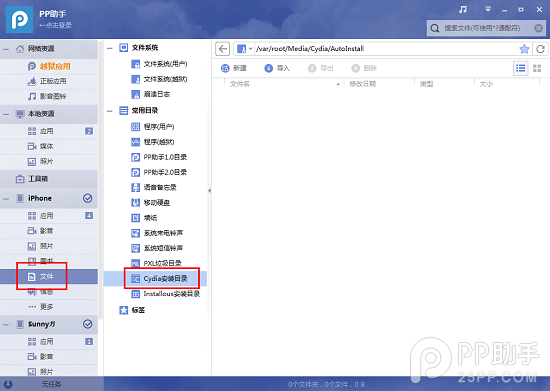Clear the search box with X icon
550x391 pixels.
coord(538,28)
